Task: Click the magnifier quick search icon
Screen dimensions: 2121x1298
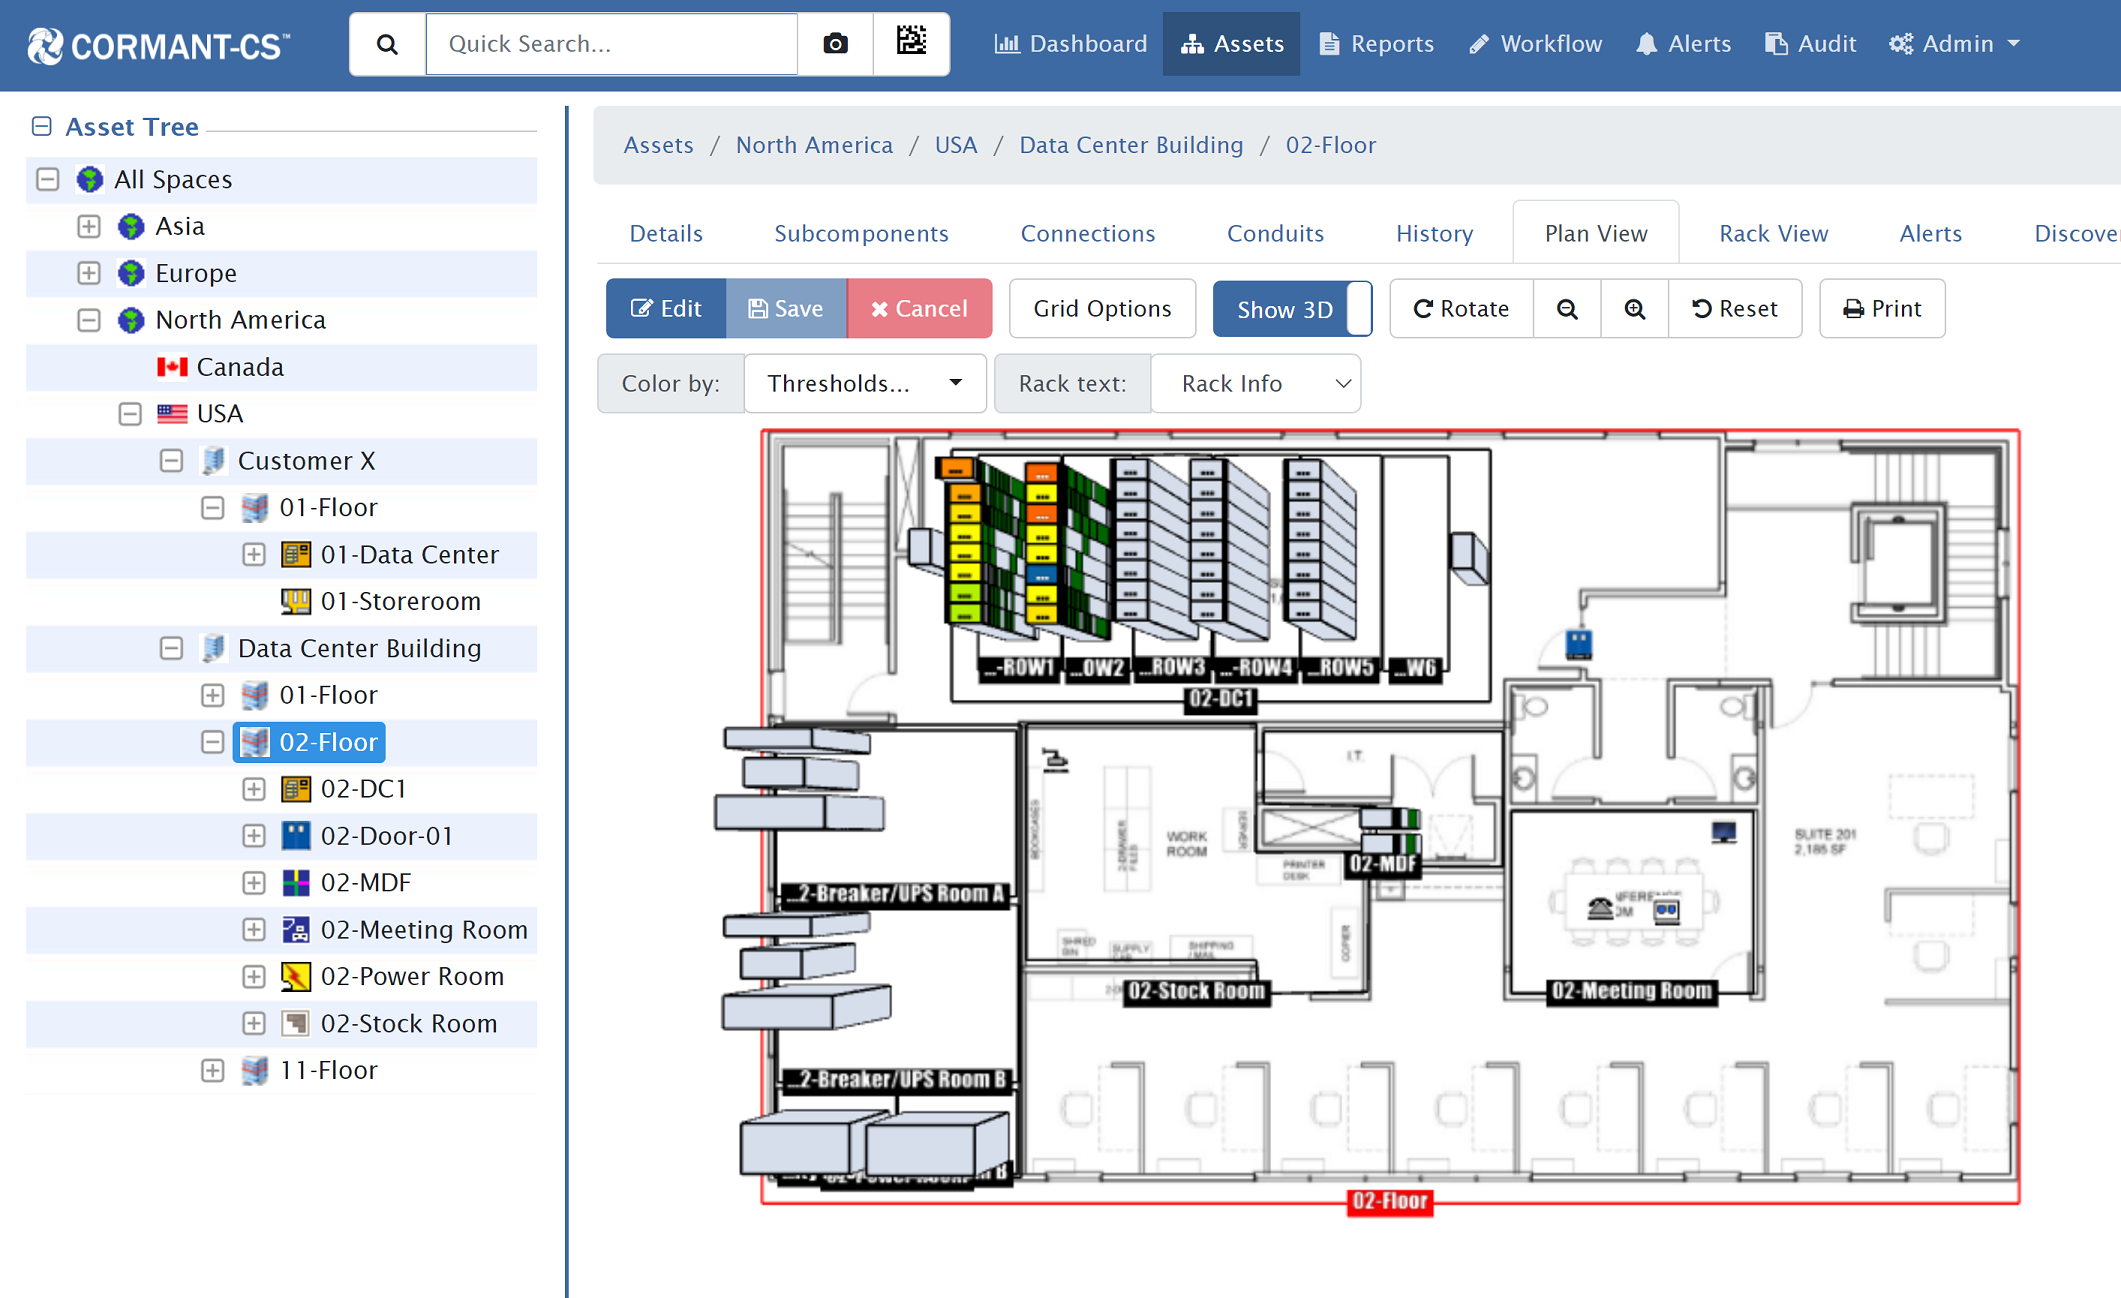Action: pyautogui.click(x=388, y=44)
